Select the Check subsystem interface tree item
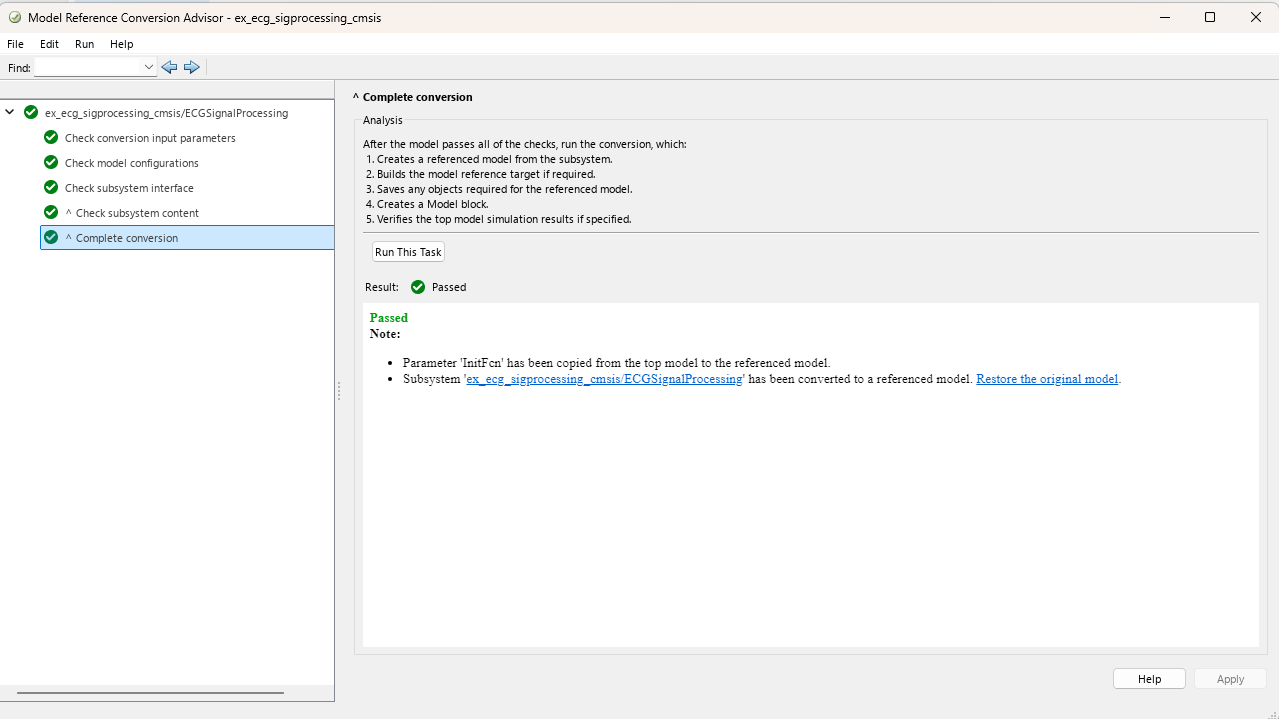The image size is (1279, 719). (x=129, y=188)
